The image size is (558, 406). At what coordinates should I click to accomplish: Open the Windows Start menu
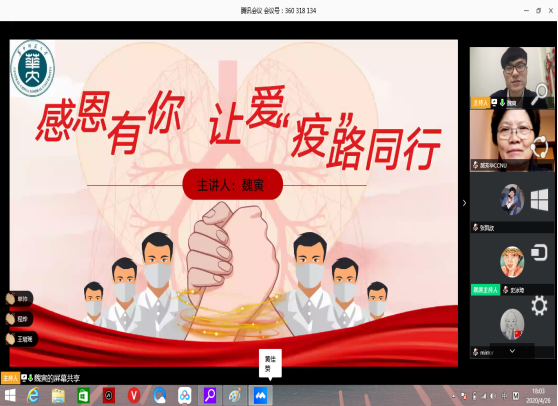[x=10, y=395]
